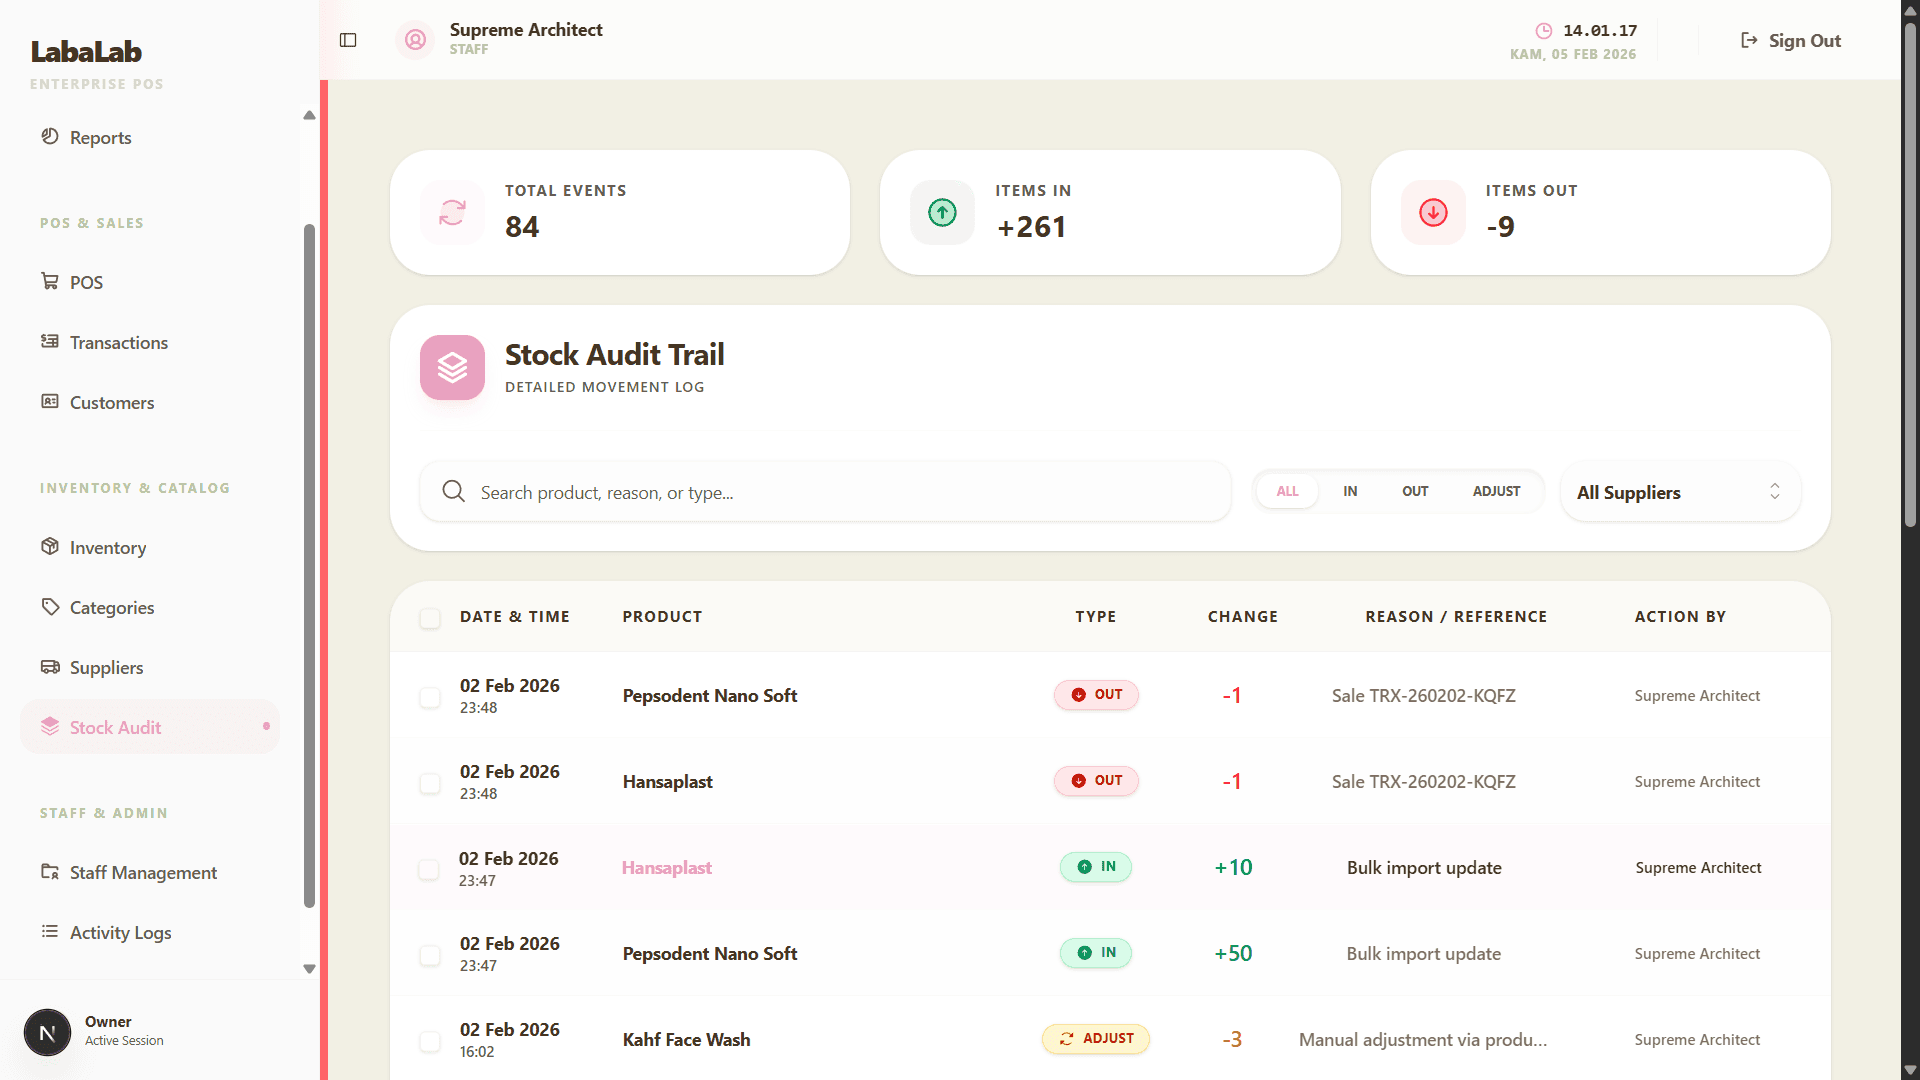Click the Customers card icon
Image resolution: width=1920 pixels, height=1080 pixels.
point(50,401)
